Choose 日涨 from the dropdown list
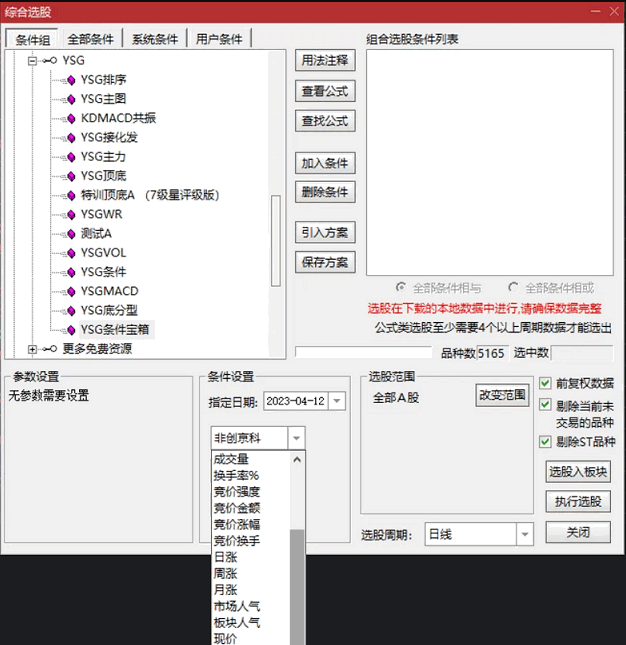Viewport: 626px width, 645px height. click(225, 557)
